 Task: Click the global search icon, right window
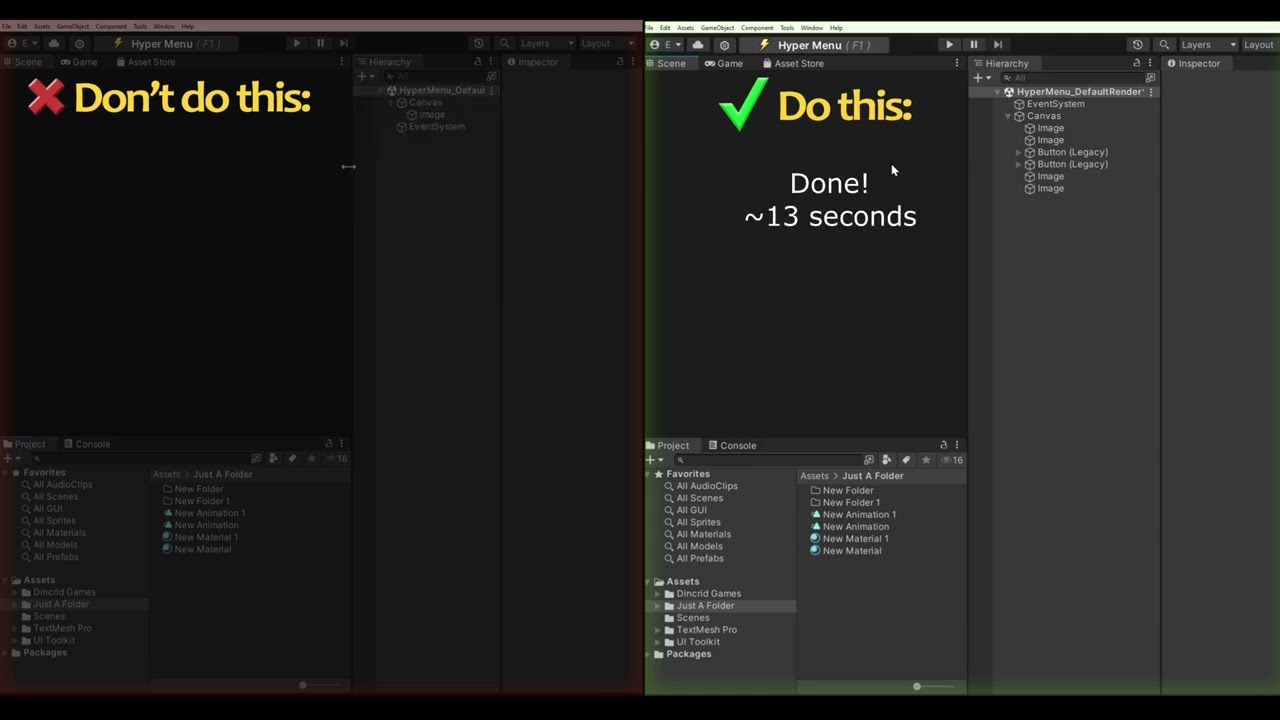tap(1164, 44)
